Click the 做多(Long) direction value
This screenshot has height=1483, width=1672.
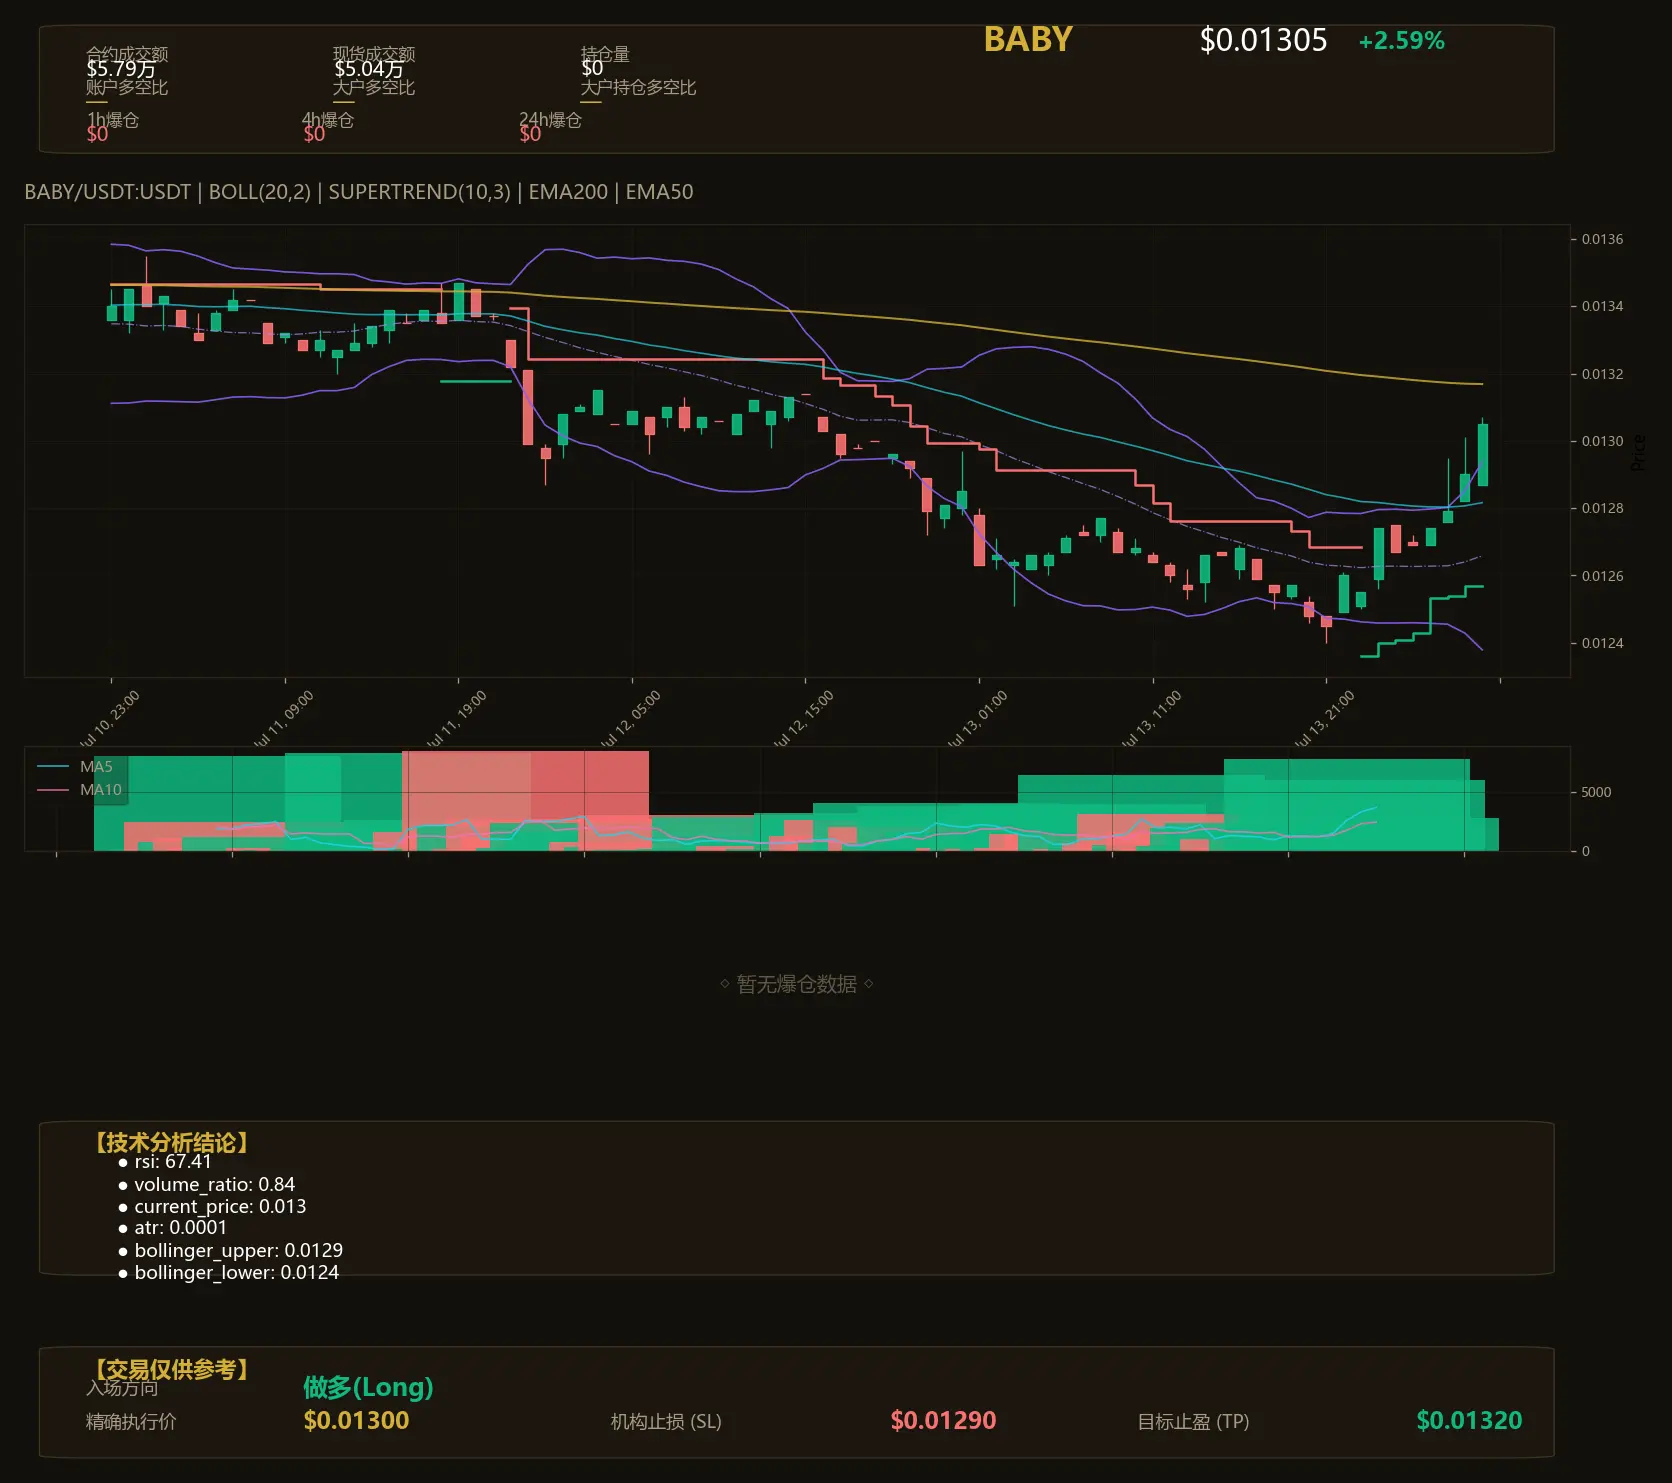[x=368, y=1387]
